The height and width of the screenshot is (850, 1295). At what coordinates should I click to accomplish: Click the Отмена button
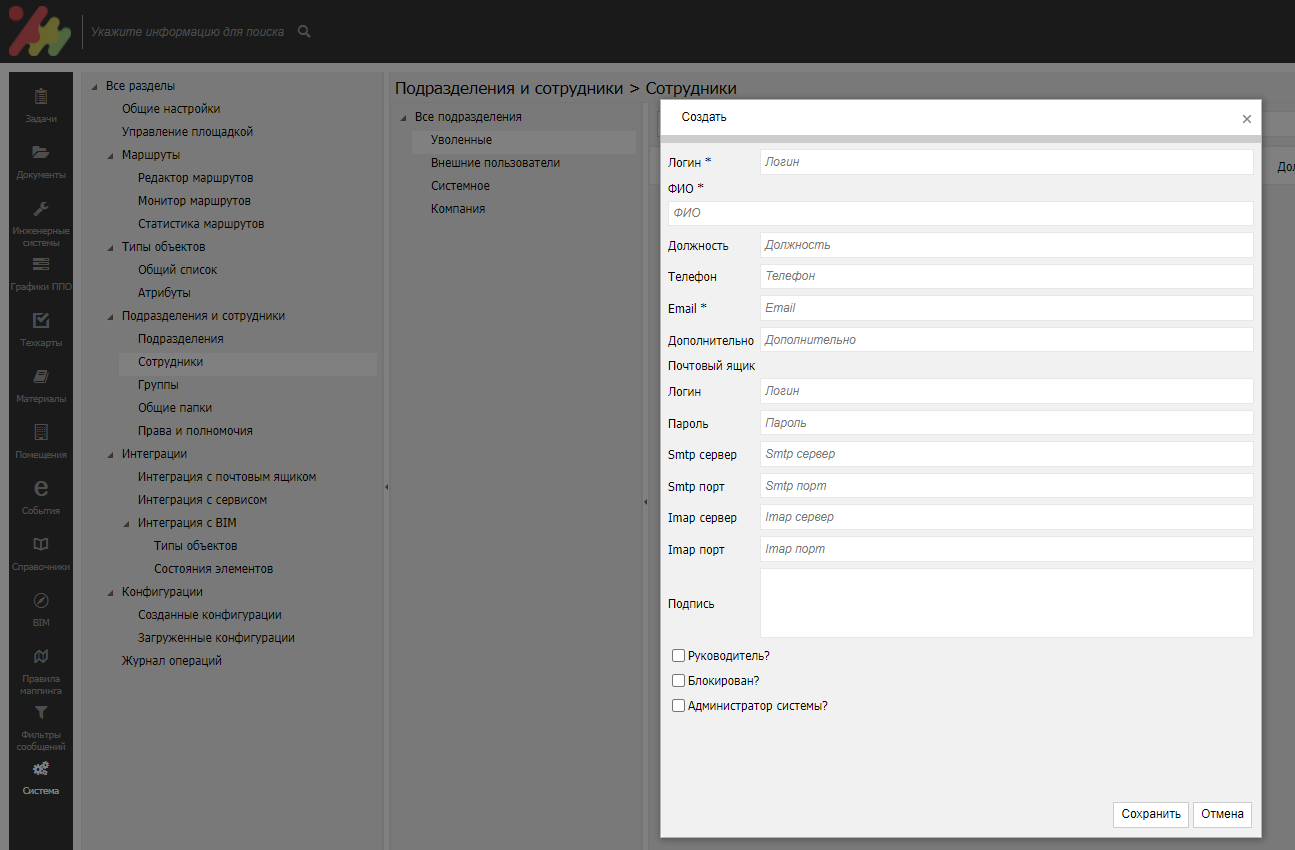1222,814
